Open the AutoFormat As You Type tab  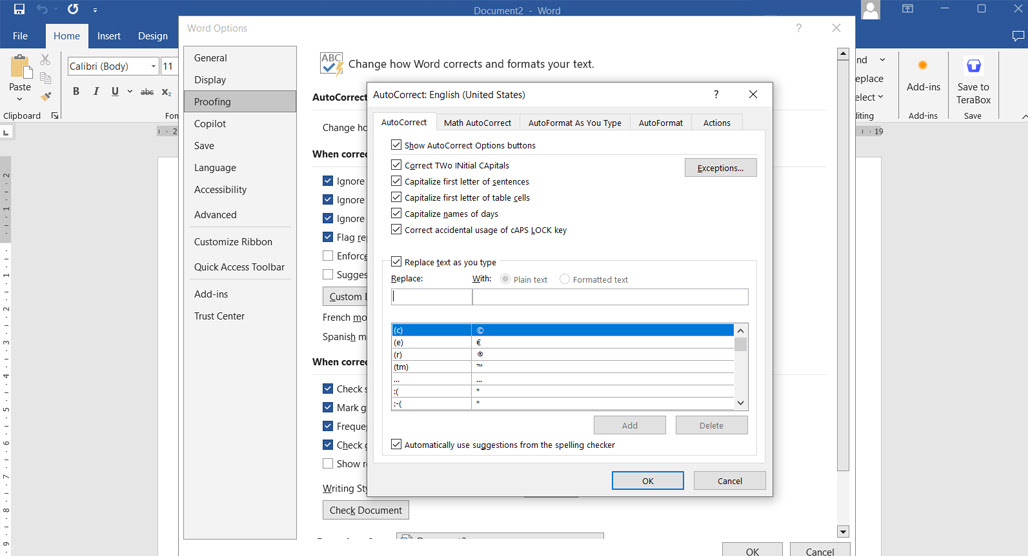(575, 123)
